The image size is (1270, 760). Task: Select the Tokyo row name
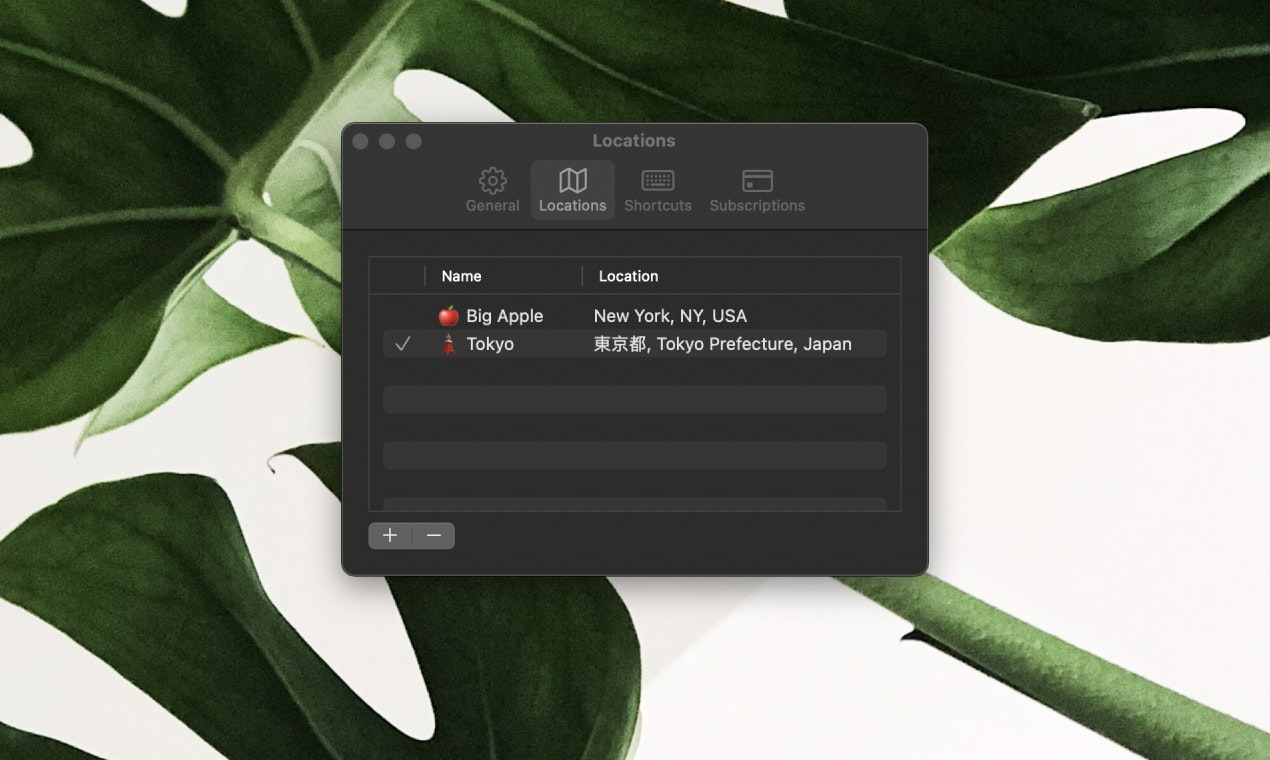490,344
